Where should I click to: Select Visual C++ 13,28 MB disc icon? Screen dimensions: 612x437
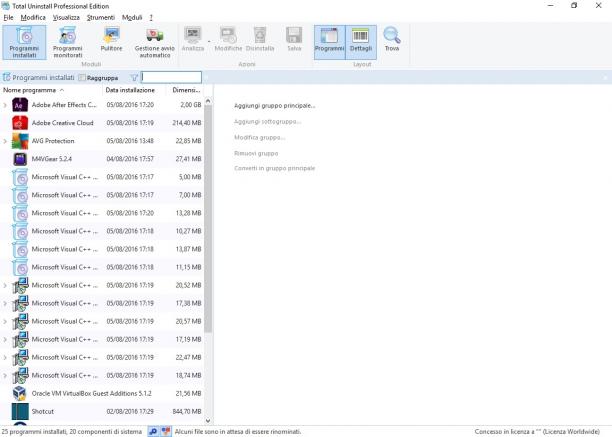click(x=20, y=213)
